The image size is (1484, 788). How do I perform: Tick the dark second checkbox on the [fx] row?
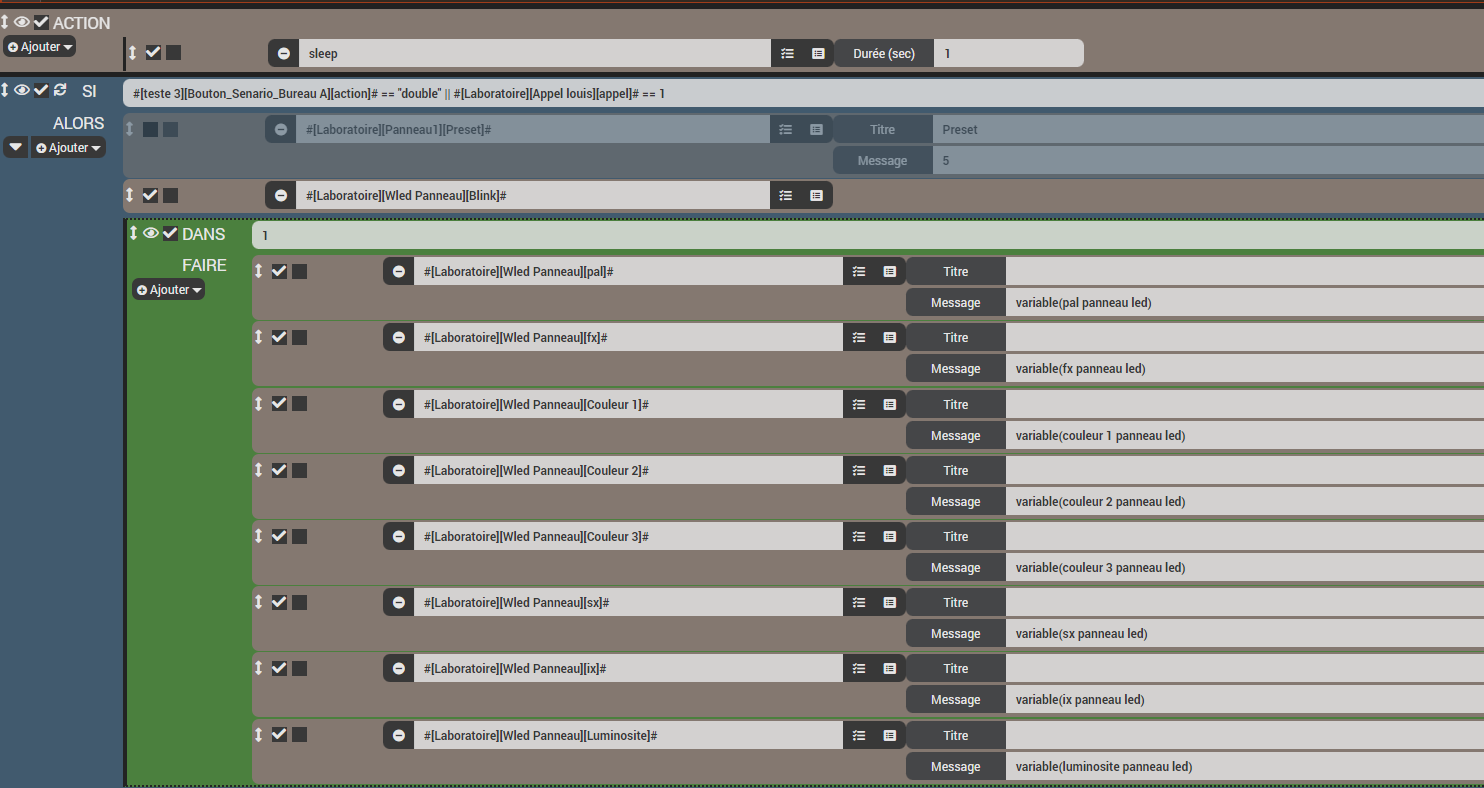click(x=299, y=337)
